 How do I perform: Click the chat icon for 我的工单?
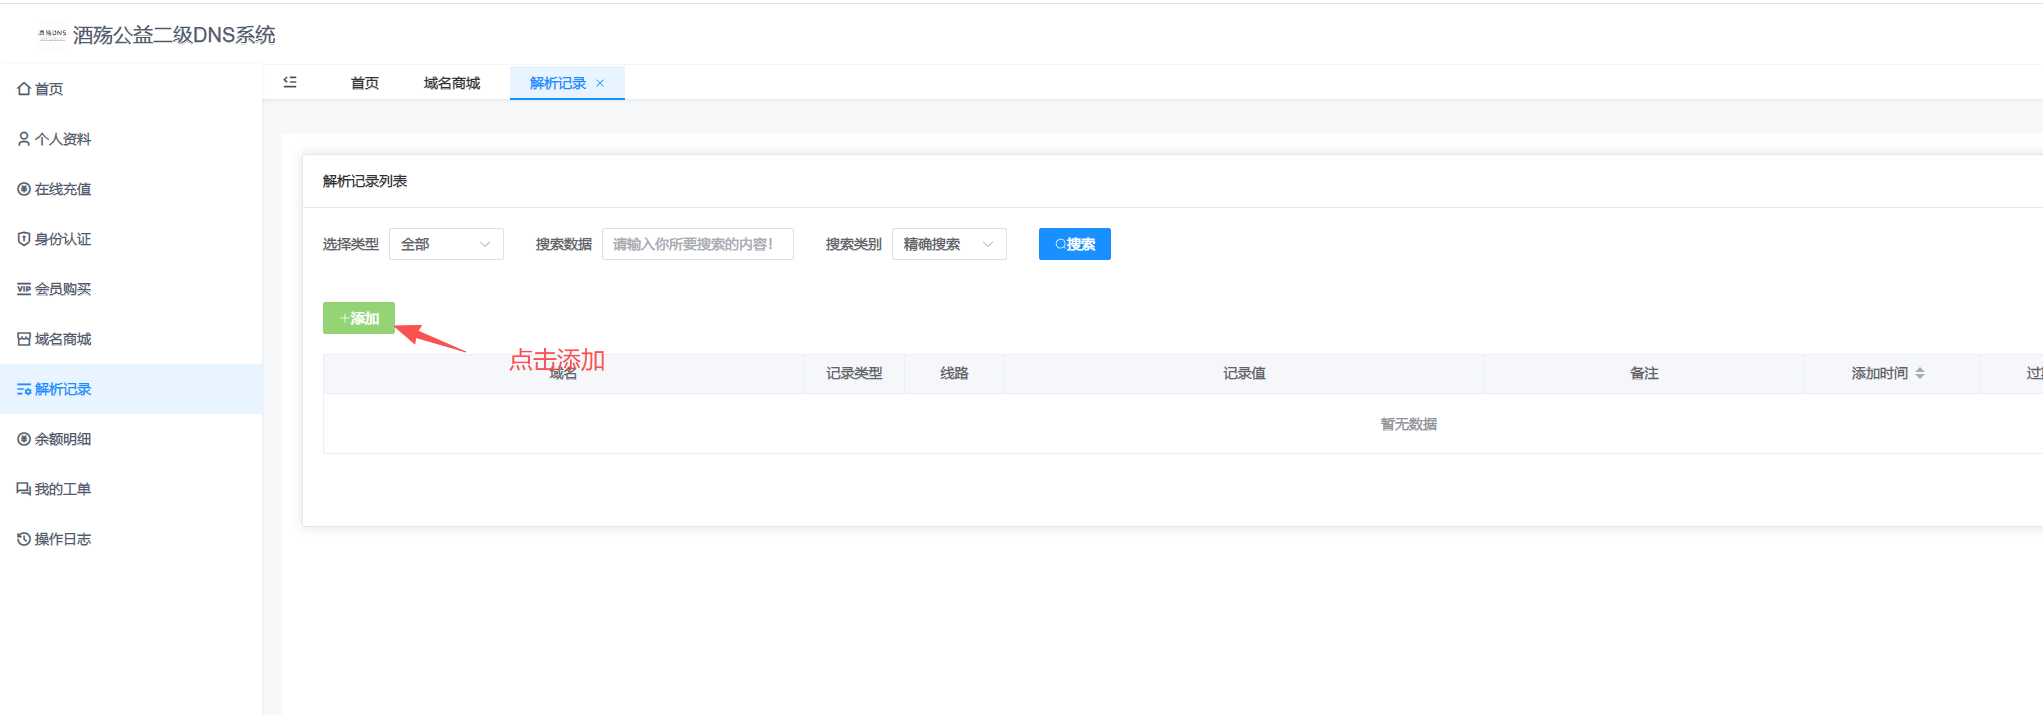24,489
